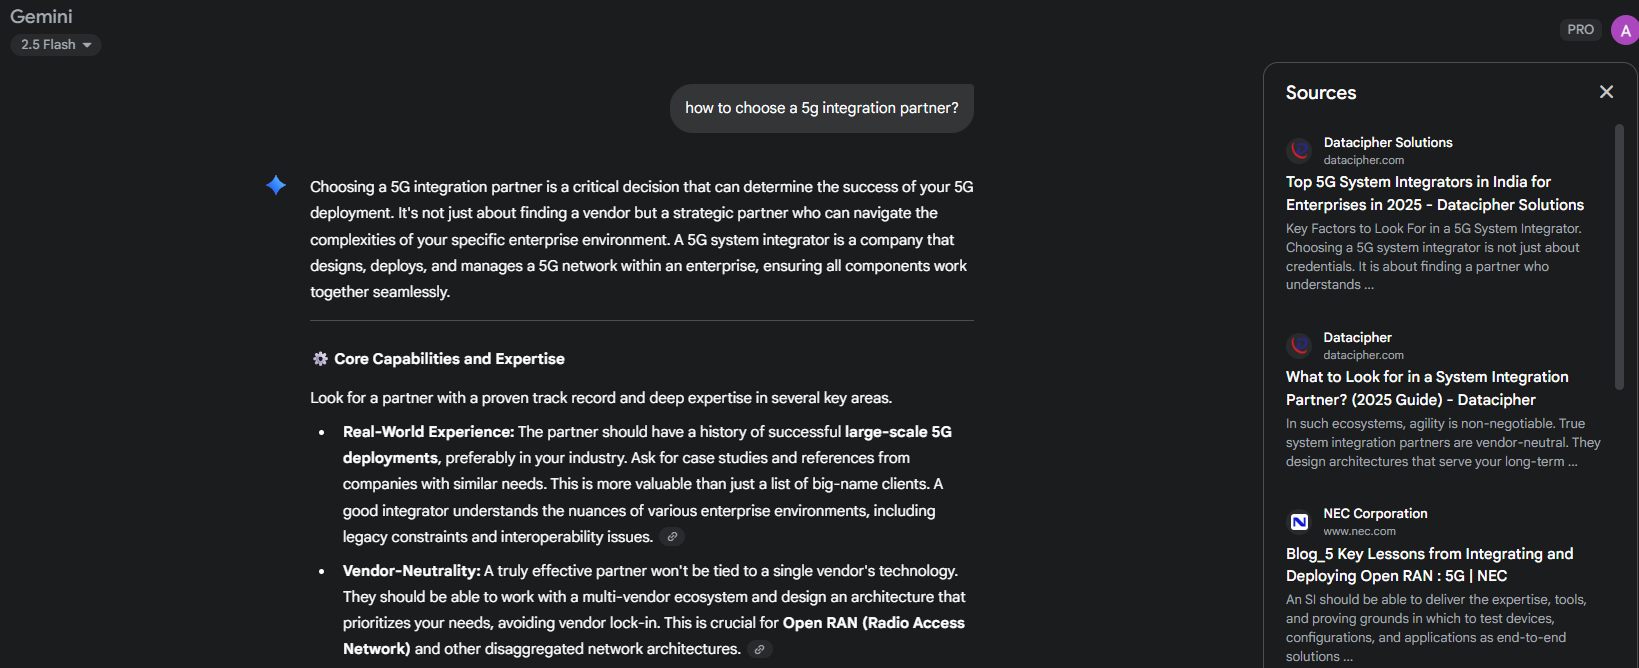Click the user prompt bubble about 5g partner
The image size is (1639, 668).
click(x=821, y=108)
